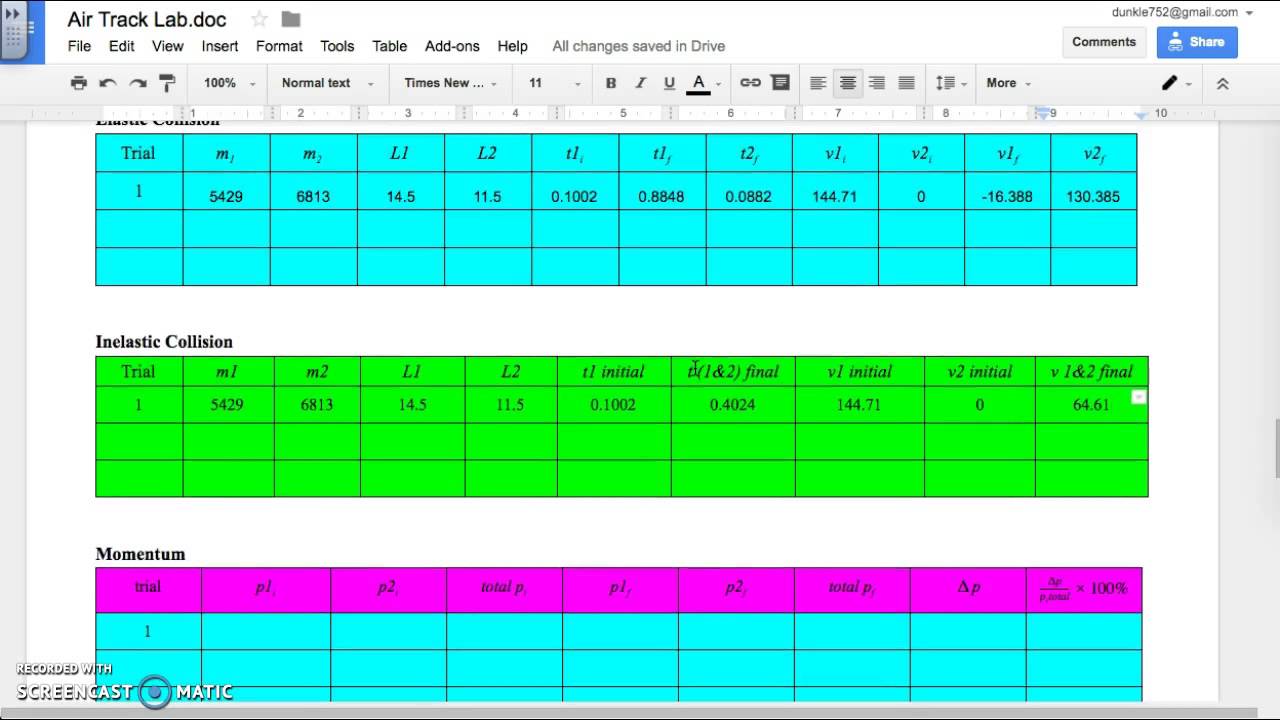Screen dimensions: 1280x720
Task: Click the Undo arrow icon
Action: (108, 83)
